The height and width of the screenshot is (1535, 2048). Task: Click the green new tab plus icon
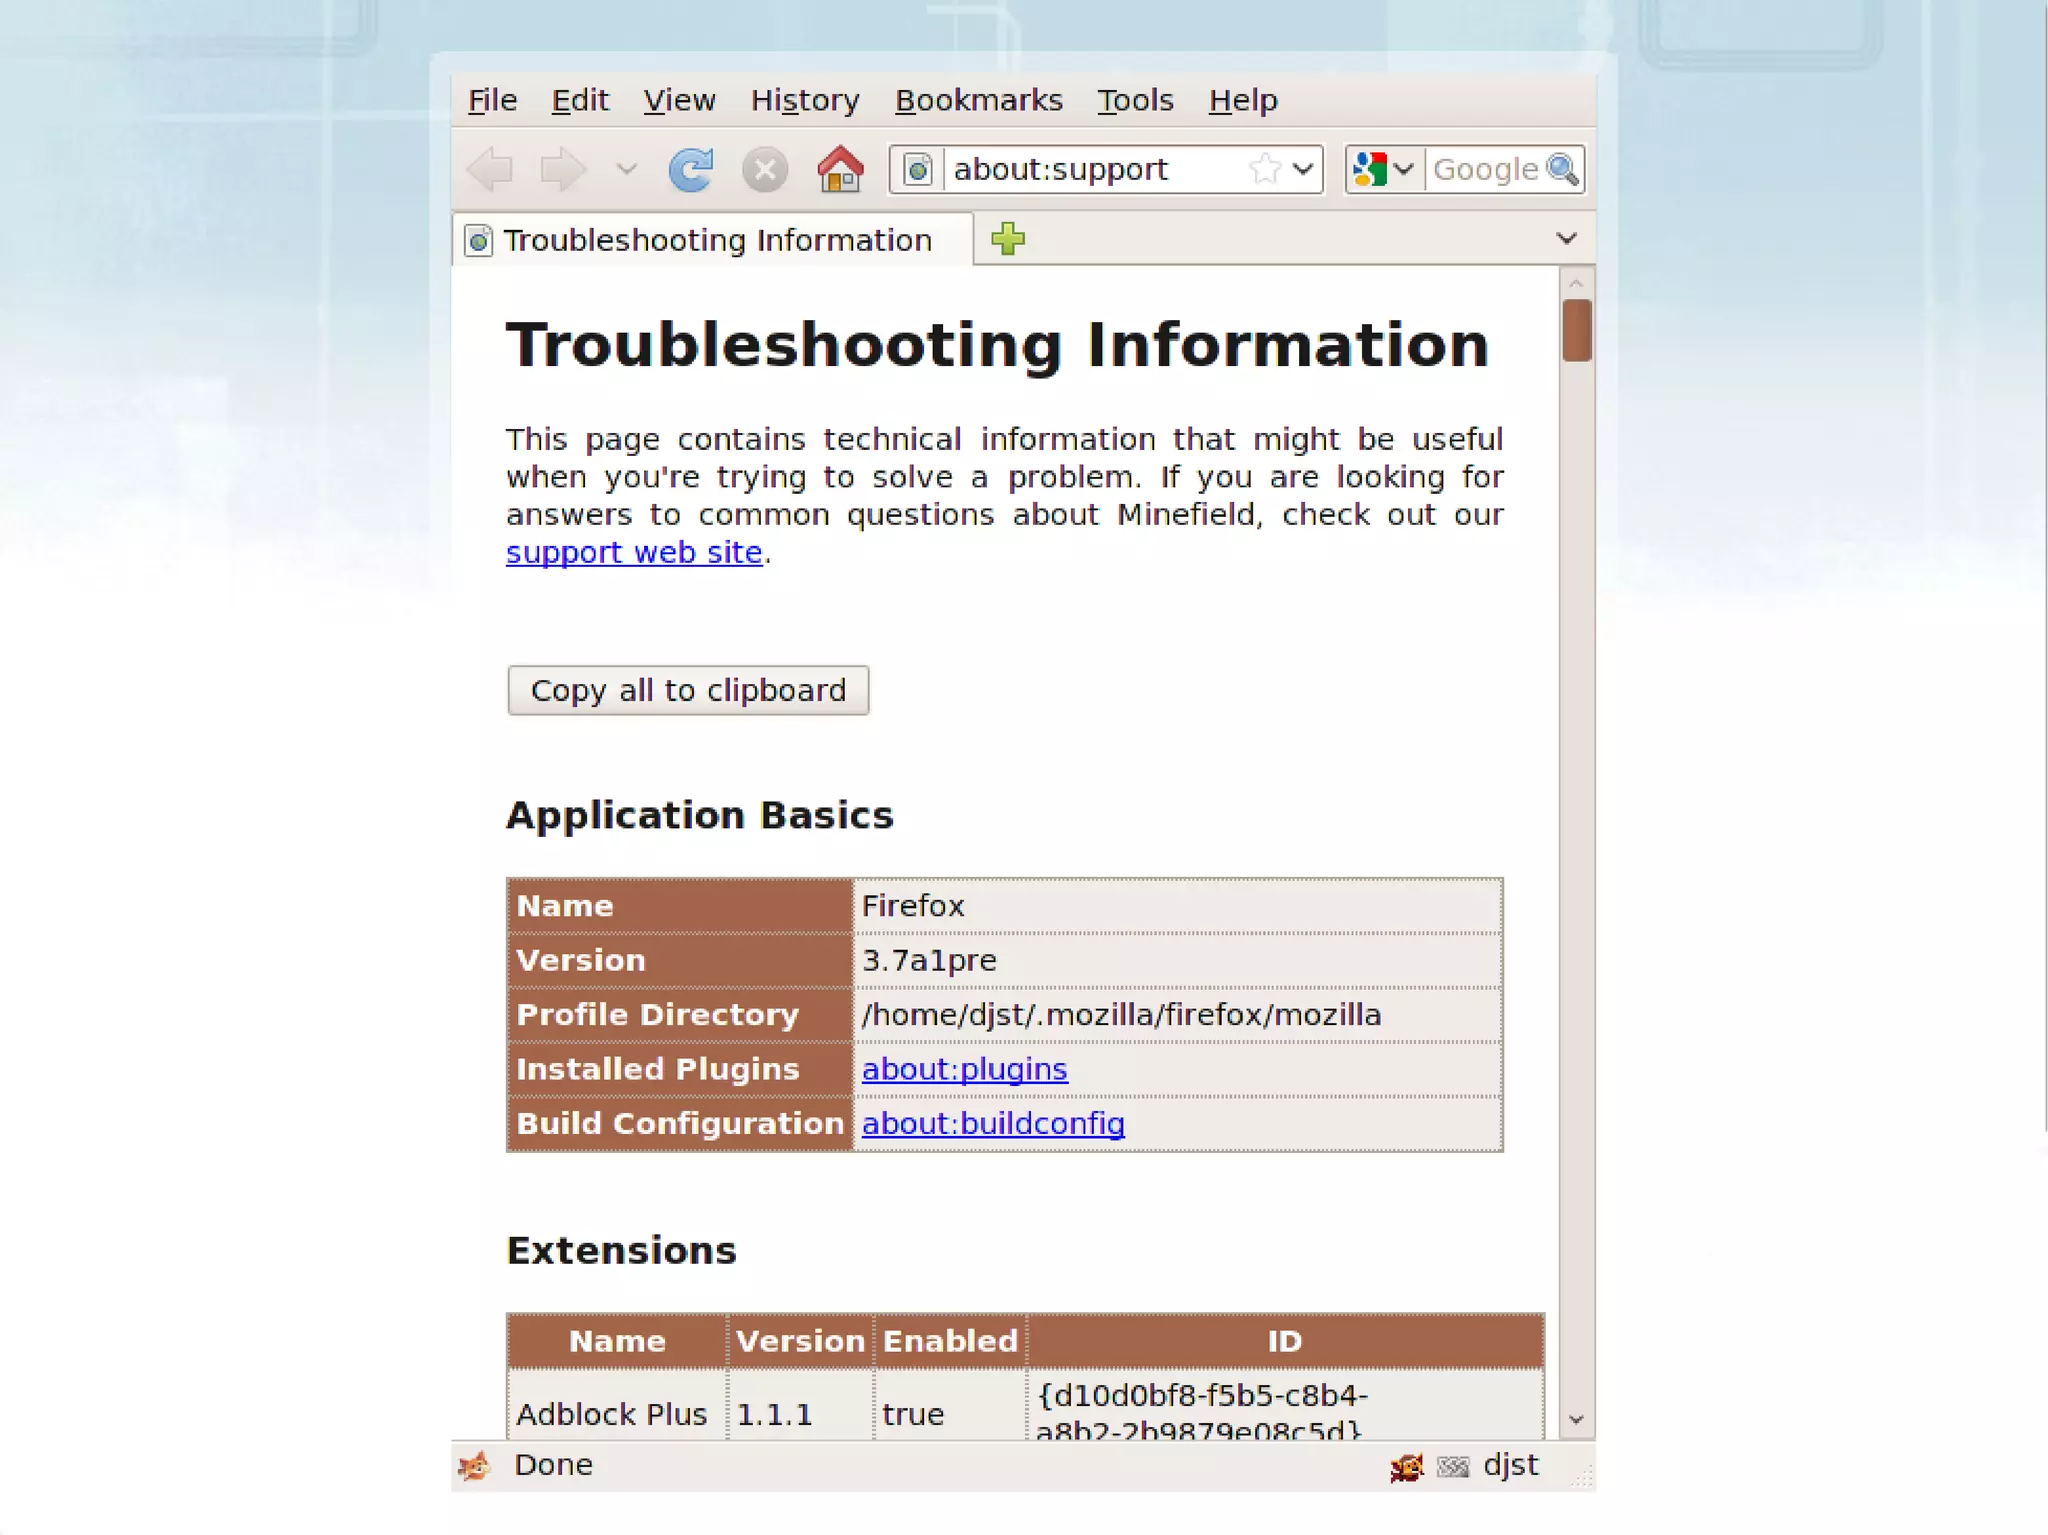[1008, 239]
